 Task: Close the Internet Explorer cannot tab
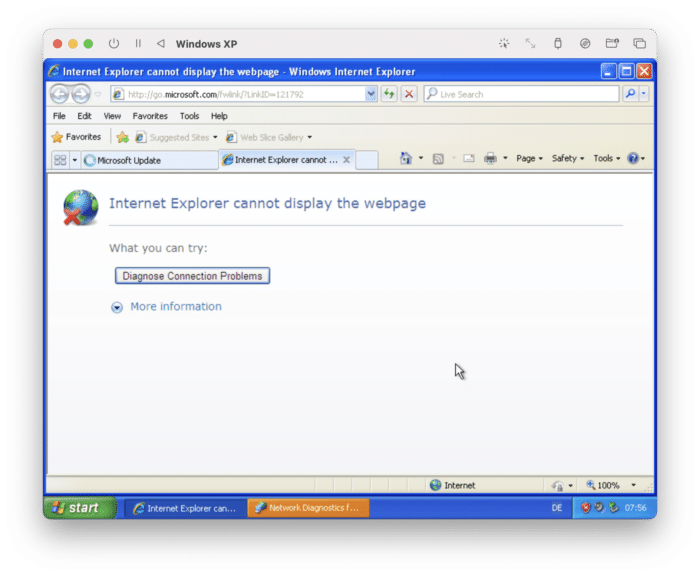pyautogui.click(x=346, y=160)
